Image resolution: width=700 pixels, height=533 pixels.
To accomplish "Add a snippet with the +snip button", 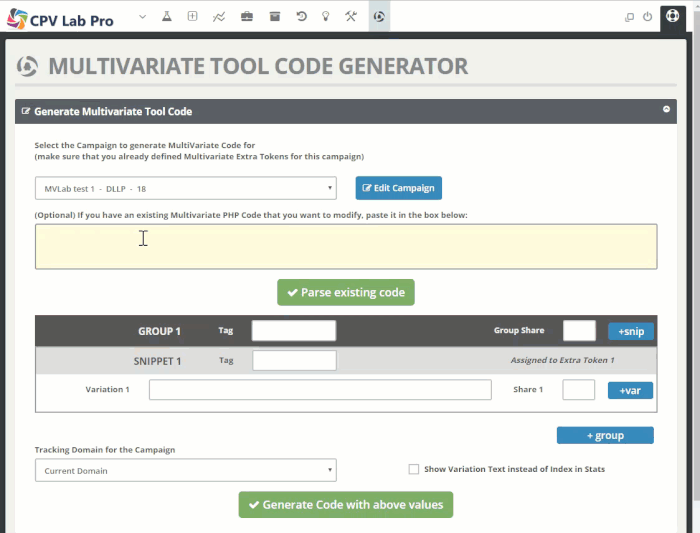I will pyautogui.click(x=631, y=331).
